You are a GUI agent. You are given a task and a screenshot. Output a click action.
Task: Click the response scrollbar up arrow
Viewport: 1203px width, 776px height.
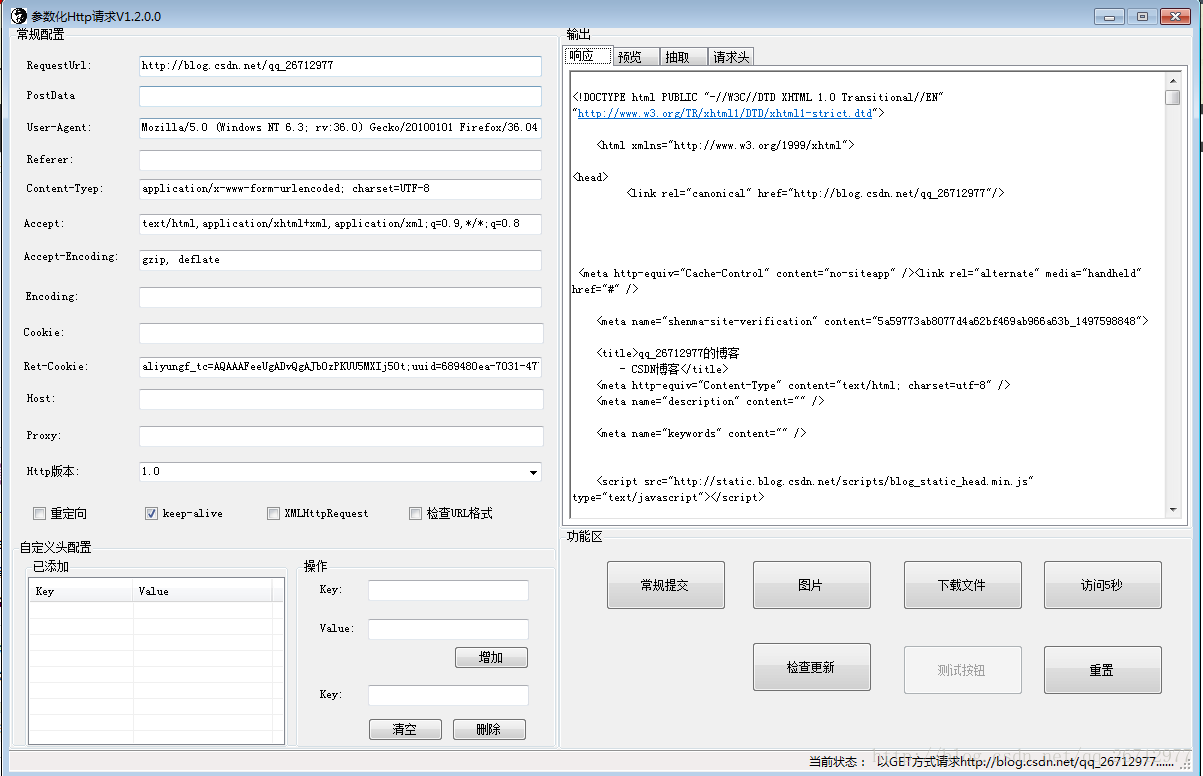[1172, 80]
